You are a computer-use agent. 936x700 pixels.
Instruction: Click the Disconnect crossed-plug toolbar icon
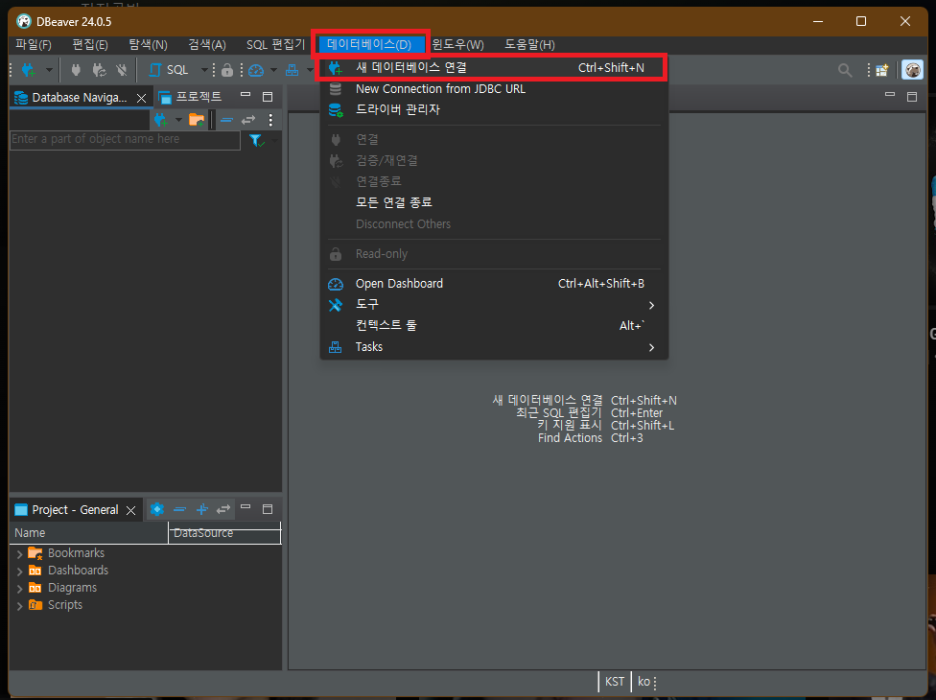(x=122, y=70)
